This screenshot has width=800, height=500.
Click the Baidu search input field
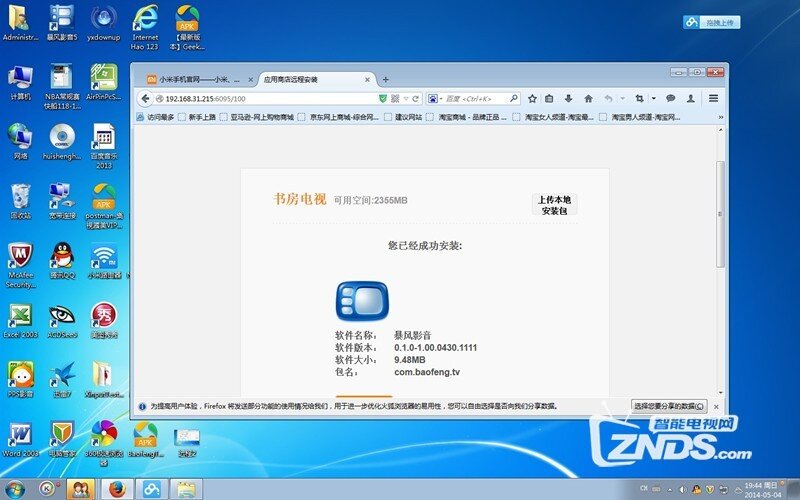click(x=476, y=98)
